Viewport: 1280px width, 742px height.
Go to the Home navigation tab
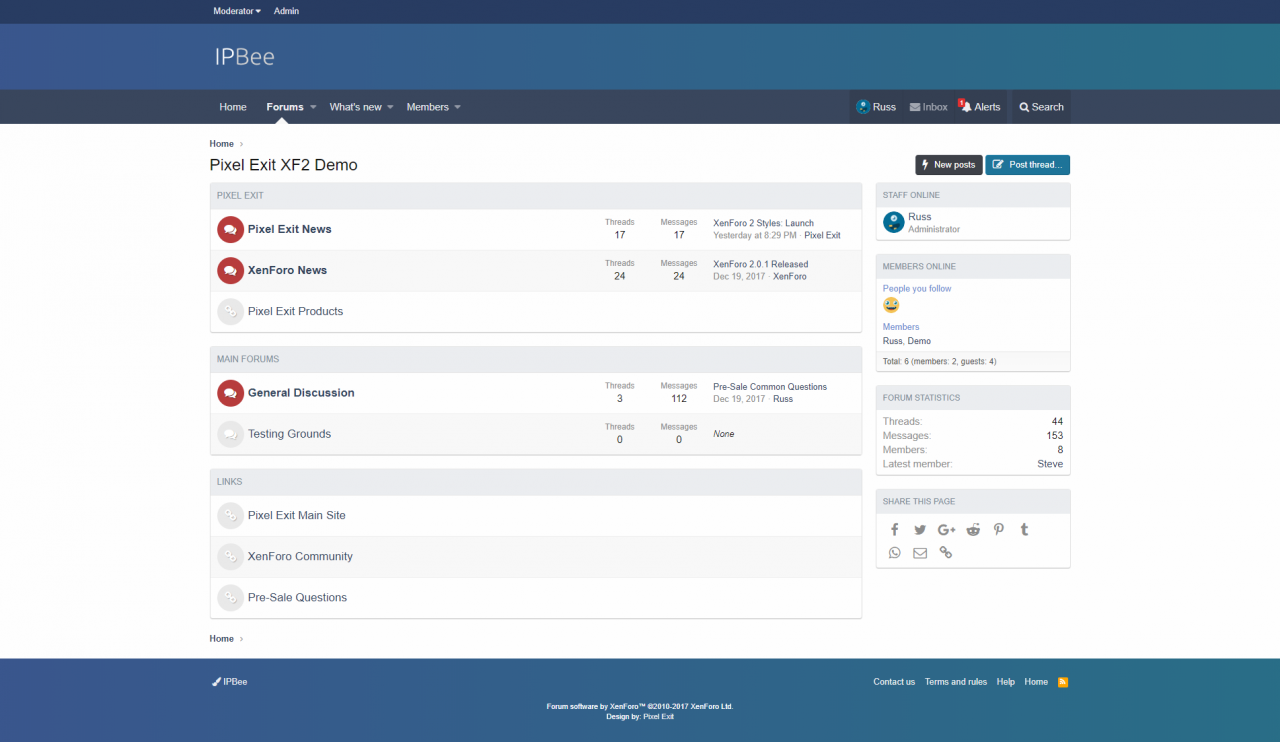click(233, 107)
